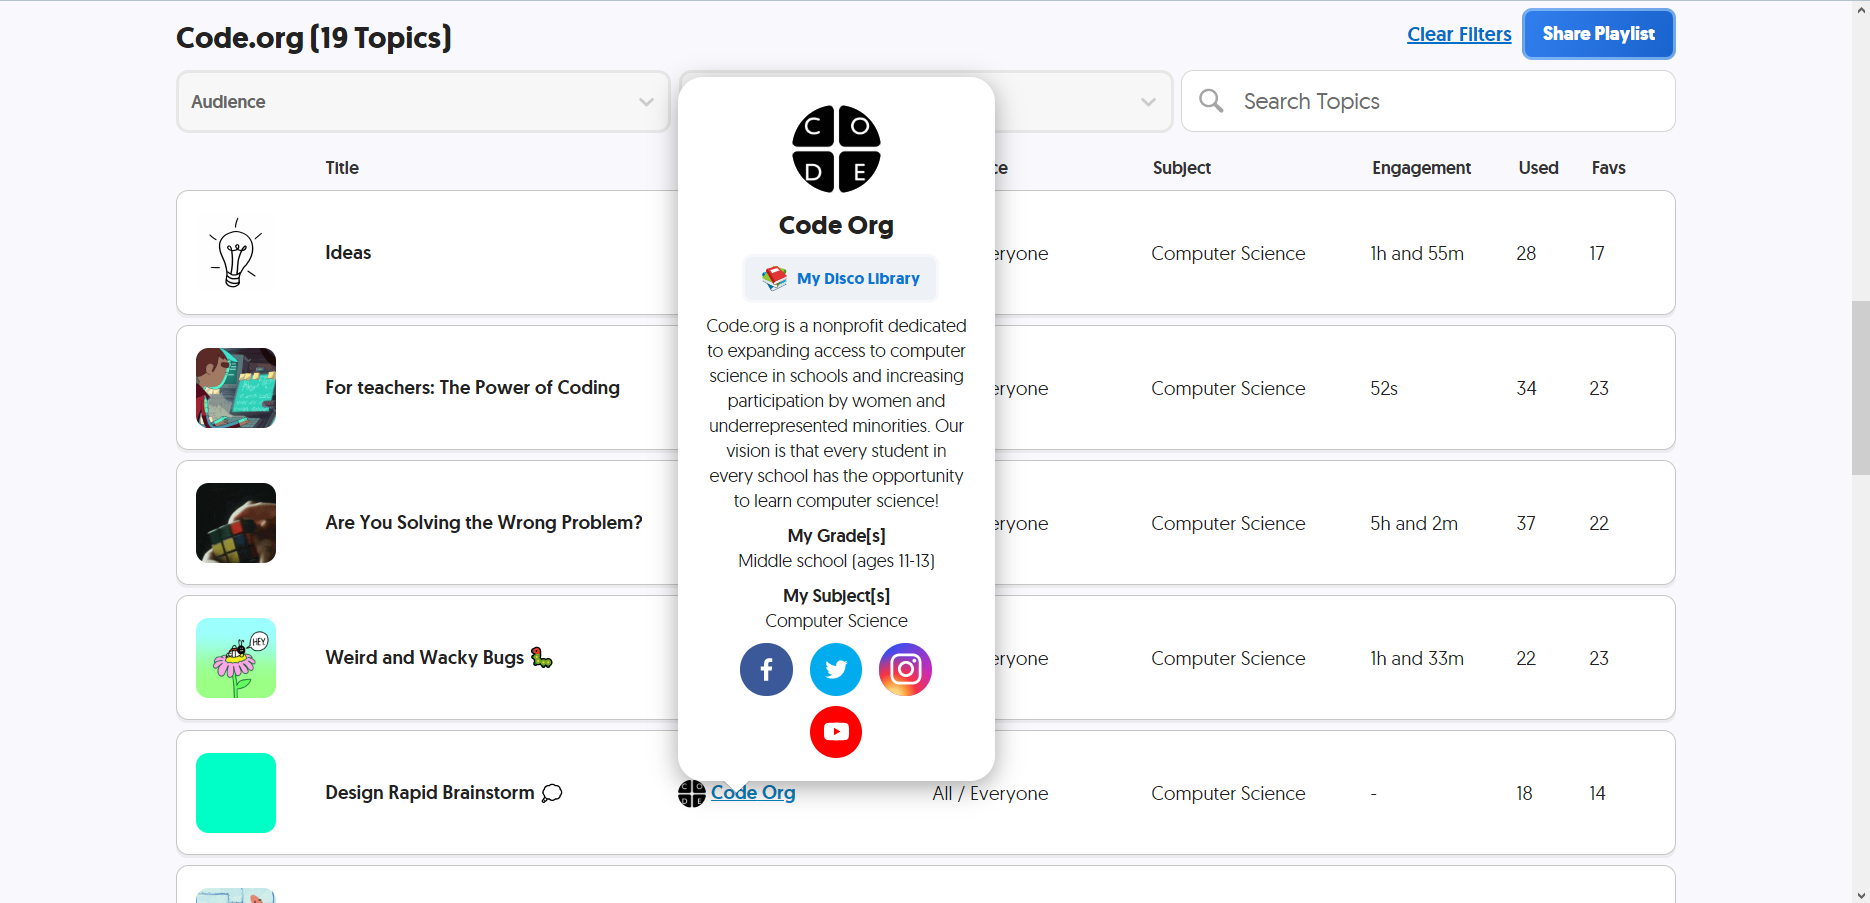The image size is (1870, 903).
Task: Open the Ideas lightbulb thumbnail
Action: coord(236,253)
